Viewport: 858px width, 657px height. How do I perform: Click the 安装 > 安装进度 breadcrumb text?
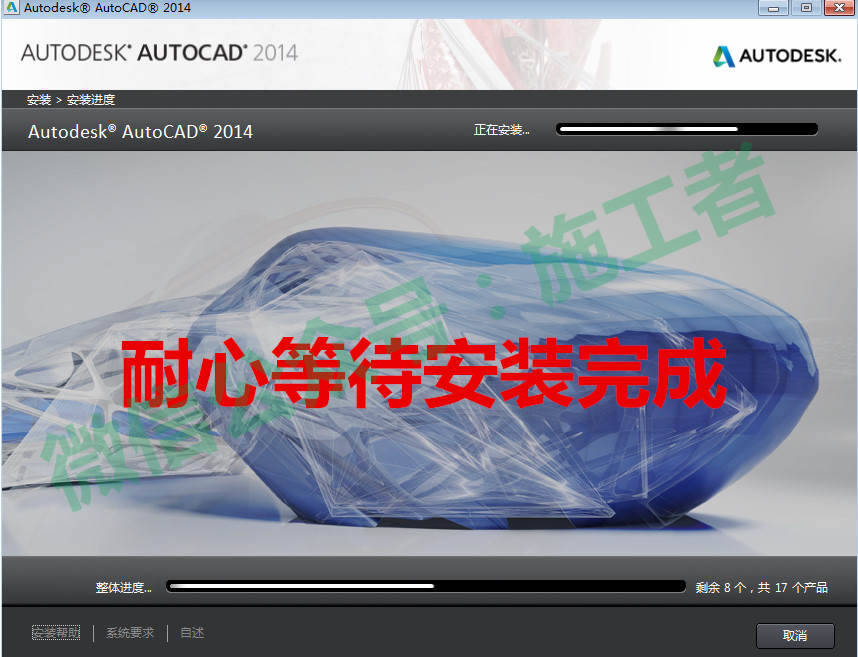coord(71,100)
